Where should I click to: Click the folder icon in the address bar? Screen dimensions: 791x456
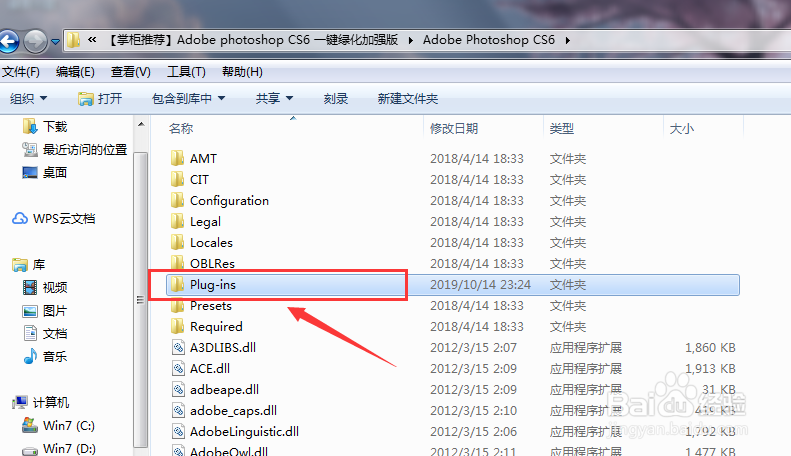tap(74, 40)
